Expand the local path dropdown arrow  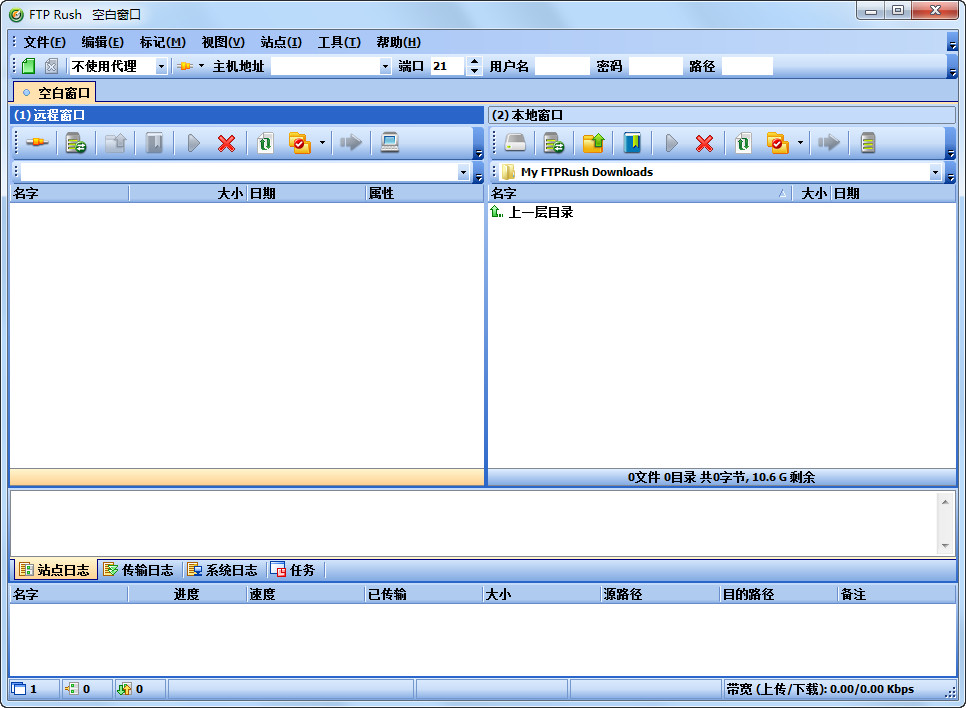935,173
